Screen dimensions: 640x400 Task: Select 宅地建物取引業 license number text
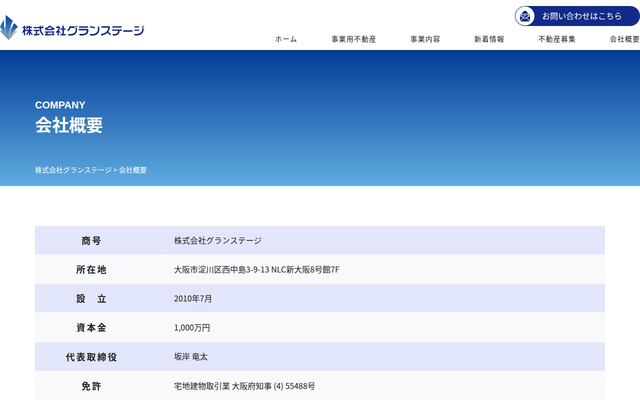coord(244,386)
